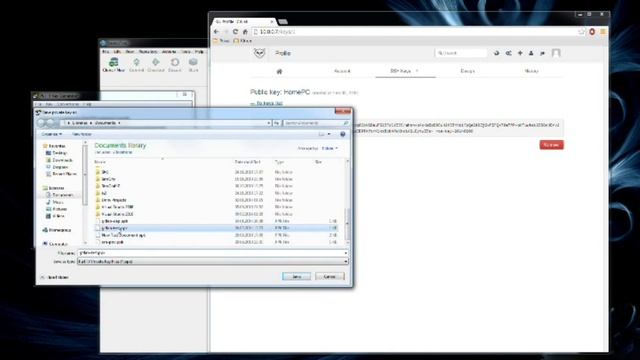Collapse the dialog with Hide Folders
The height and width of the screenshot is (360, 640).
(55, 278)
